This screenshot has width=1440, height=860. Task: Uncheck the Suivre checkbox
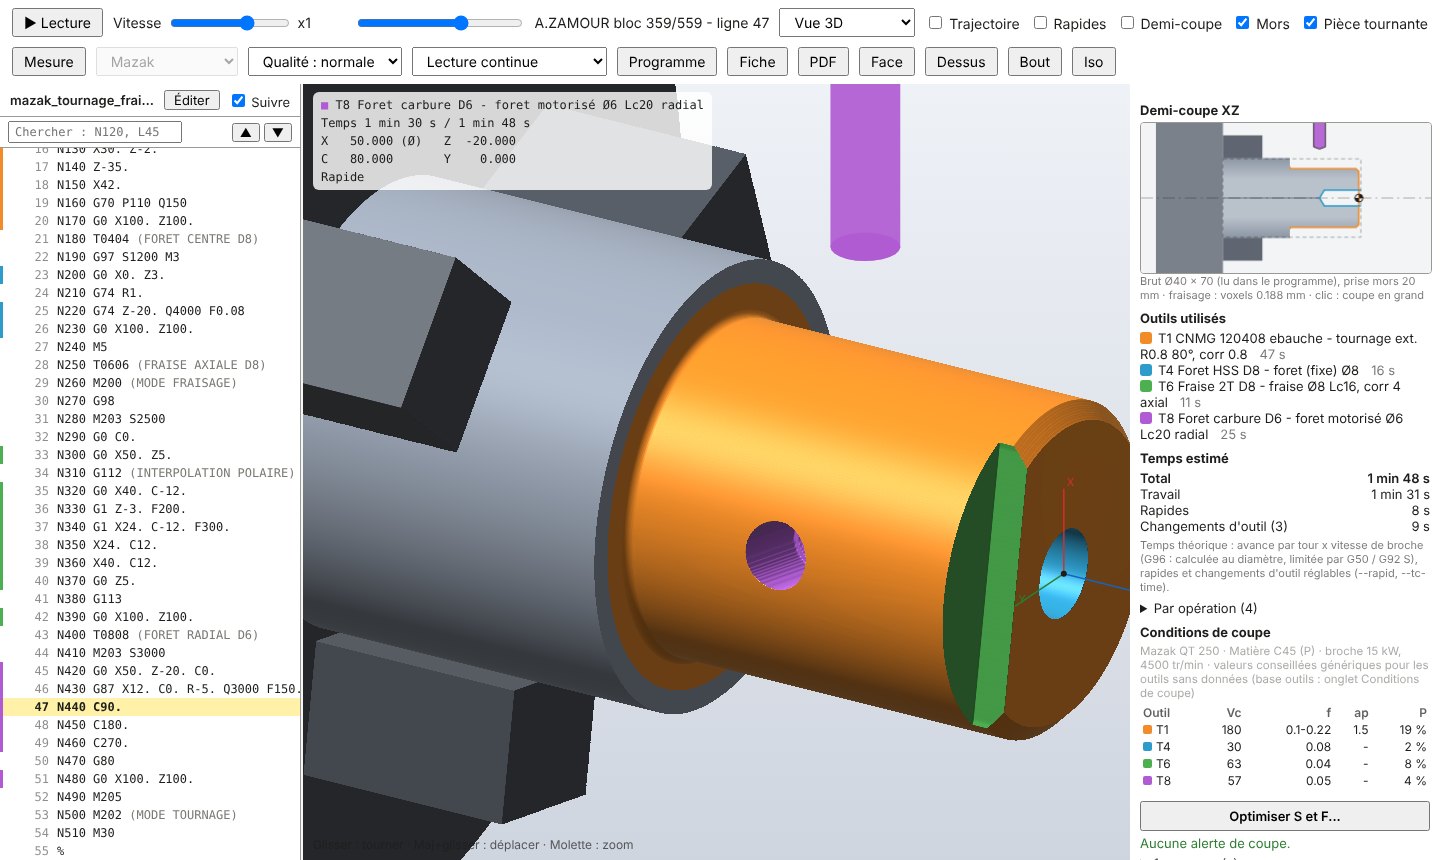click(x=238, y=101)
